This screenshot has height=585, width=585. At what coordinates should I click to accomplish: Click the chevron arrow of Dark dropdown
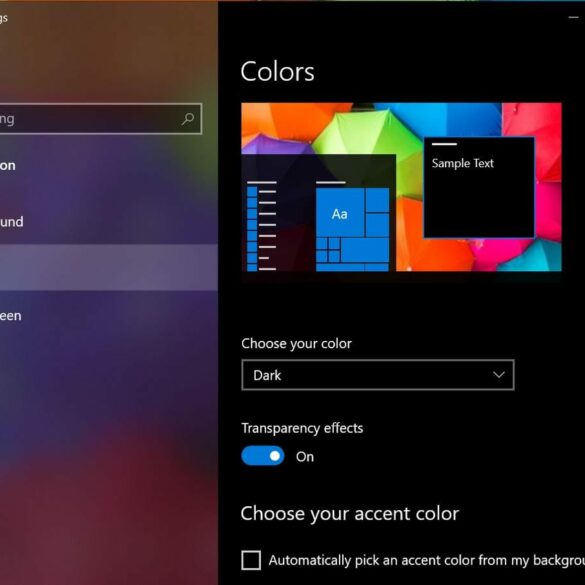tap(498, 375)
